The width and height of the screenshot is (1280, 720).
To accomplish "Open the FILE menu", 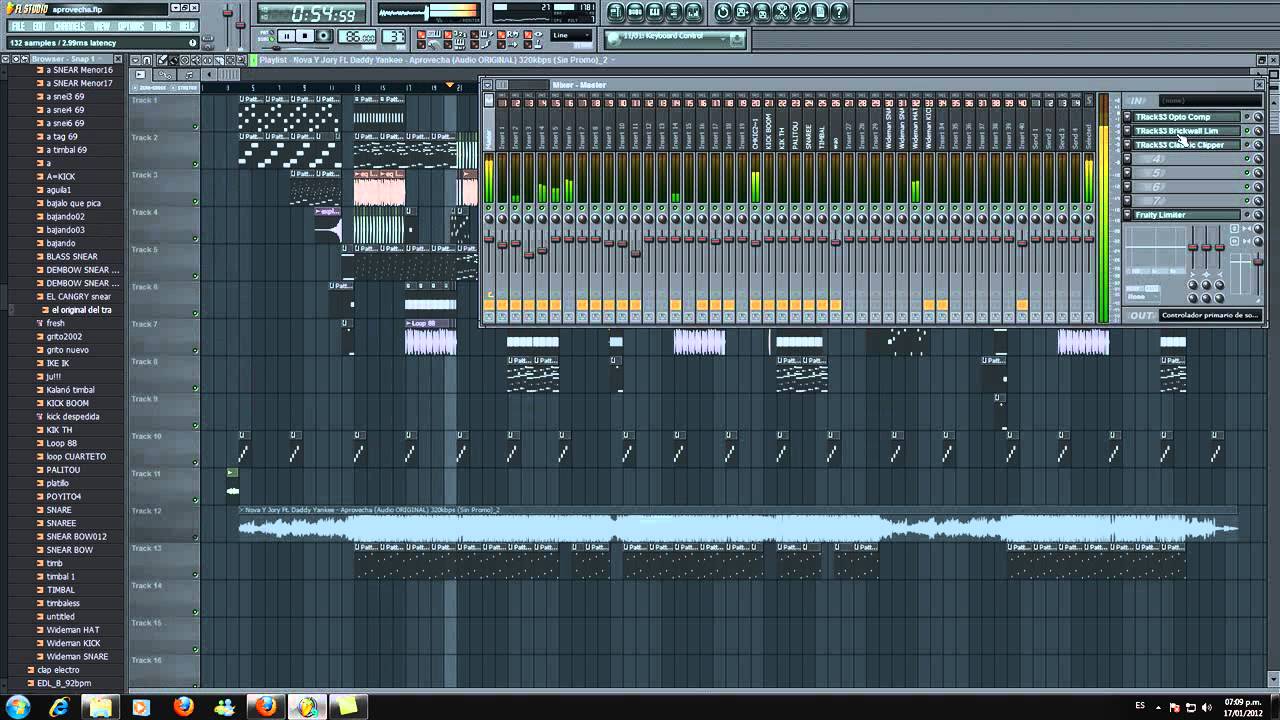I will 17,26.
